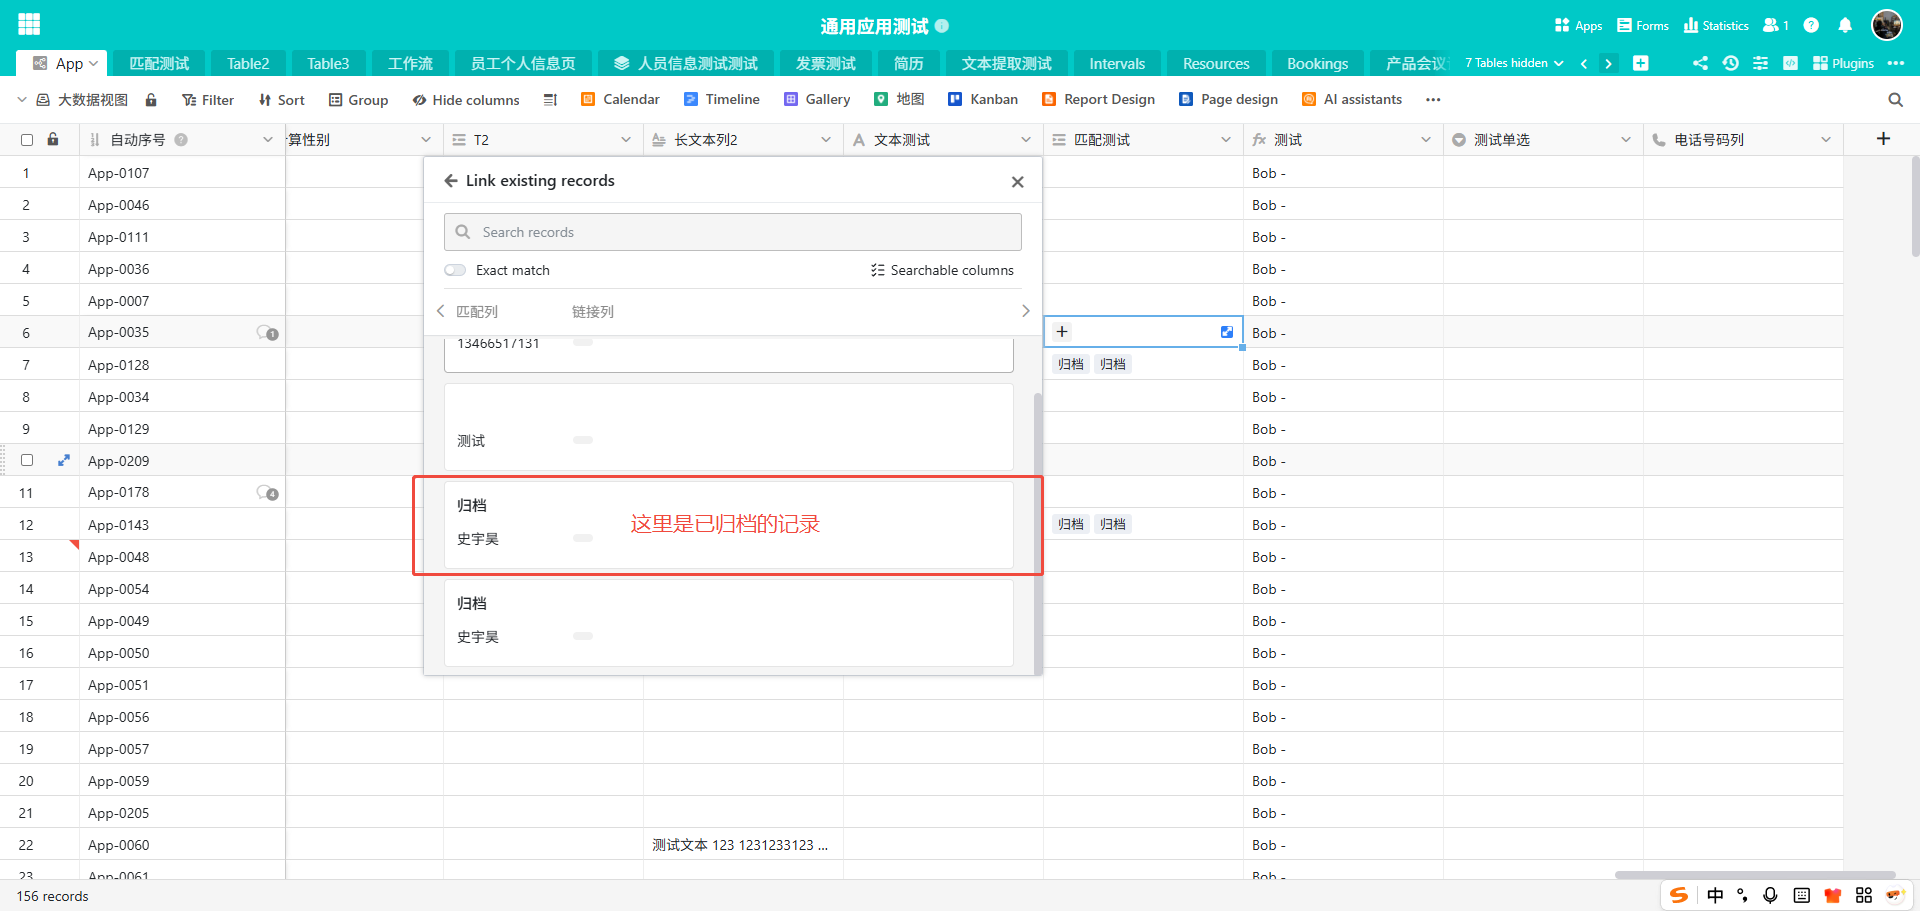Open the row height icon in toolbar

click(550, 100)
